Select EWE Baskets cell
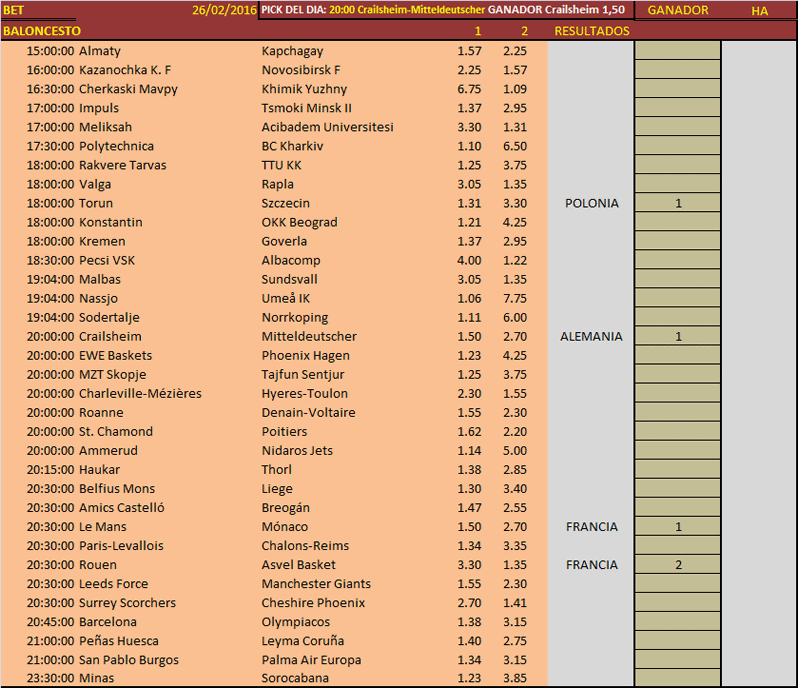798x688 pixels. [x=116, y=355]
